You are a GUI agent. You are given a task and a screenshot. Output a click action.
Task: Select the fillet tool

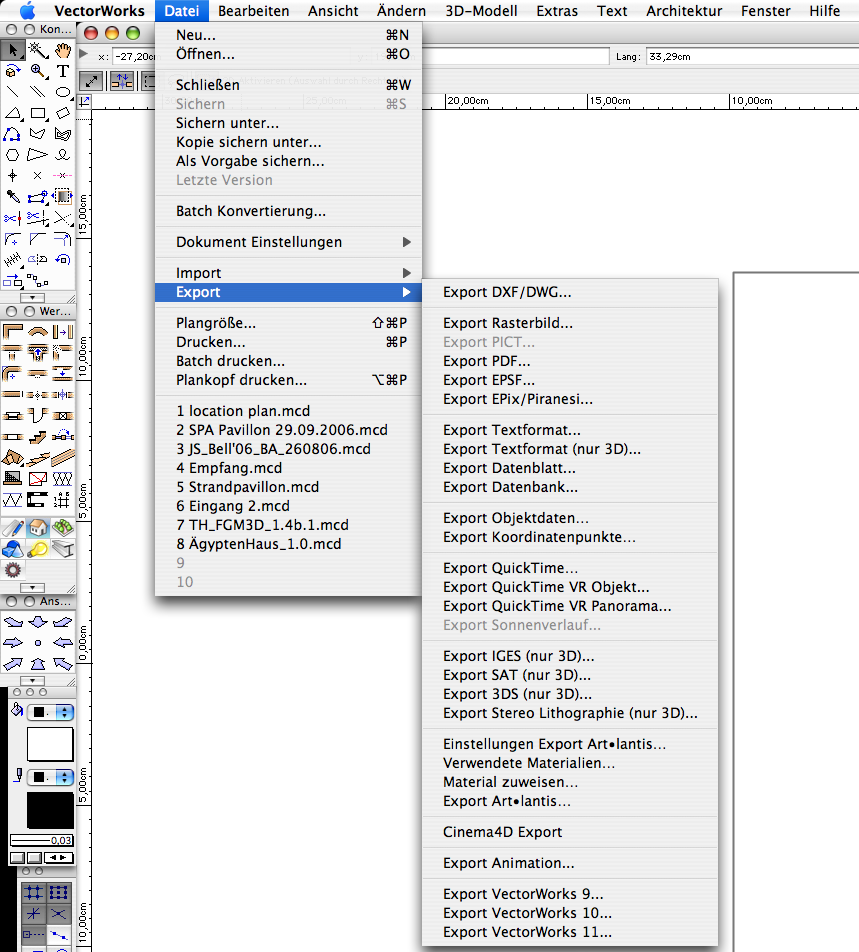(x=12, y=239)
